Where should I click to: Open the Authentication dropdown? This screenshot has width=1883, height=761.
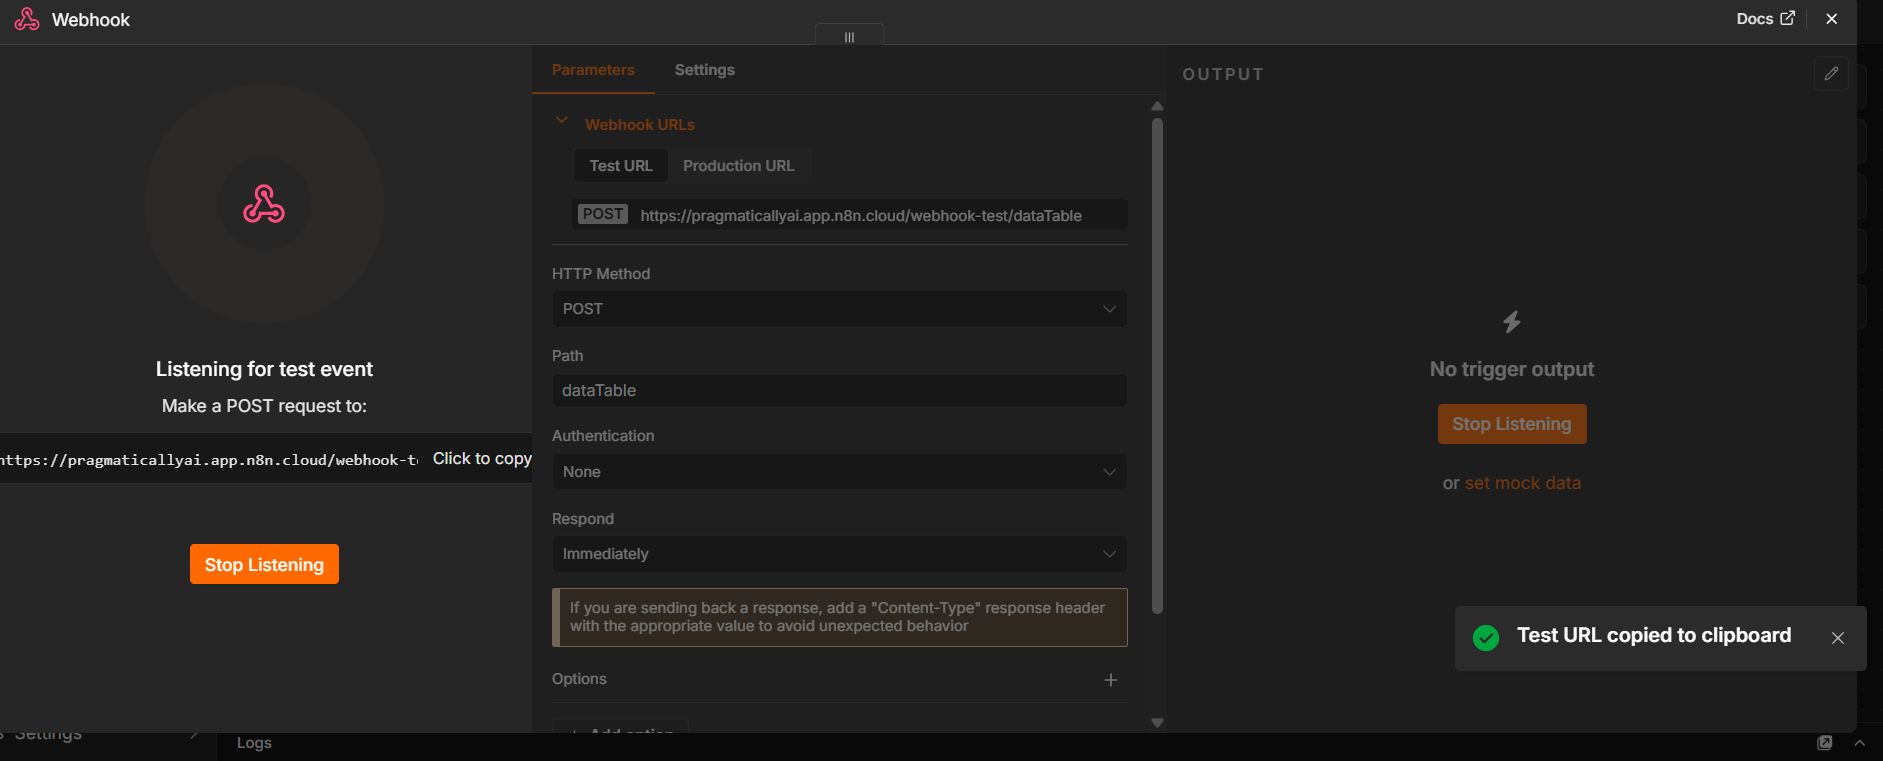point(840,472)
